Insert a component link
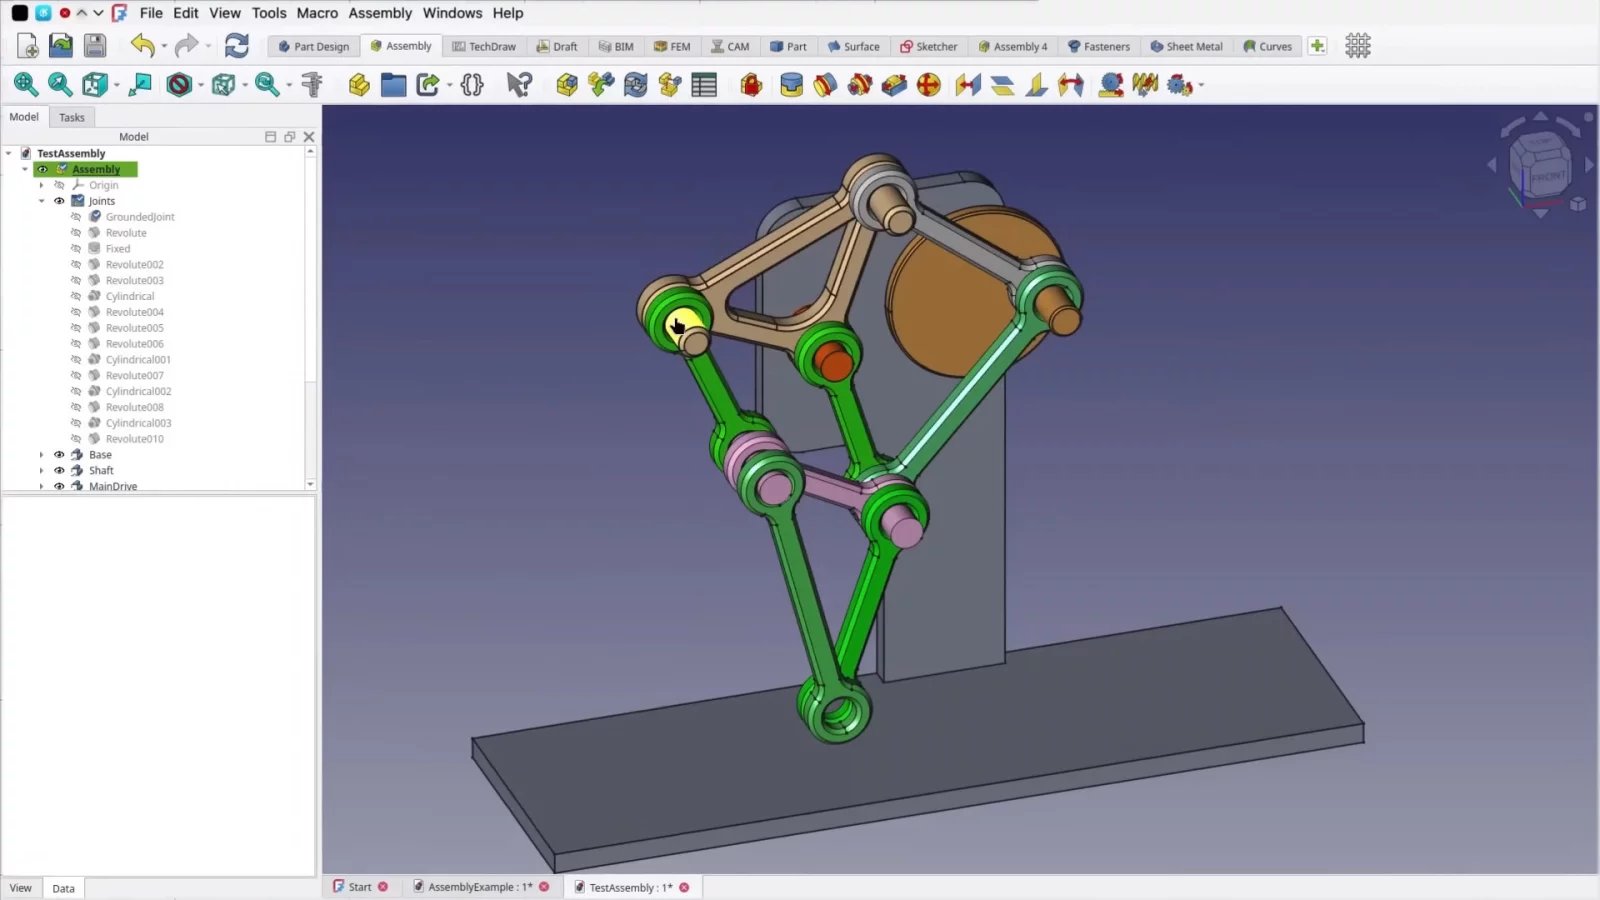The width and height of the screenshot is (1600, 900). point(601,85)
